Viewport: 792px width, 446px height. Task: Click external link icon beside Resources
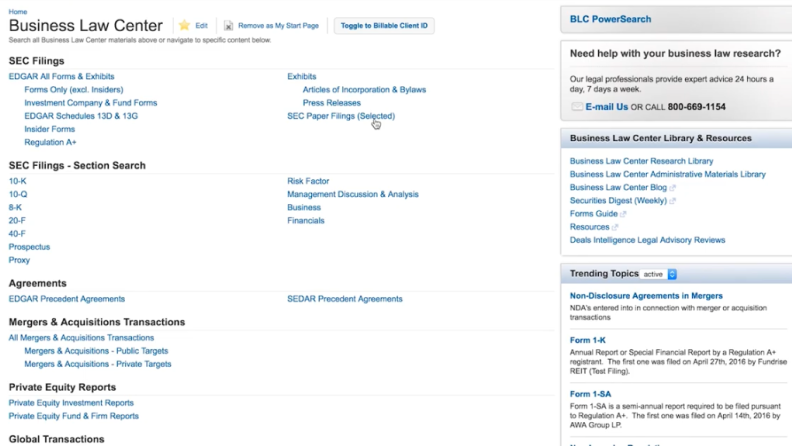[615, 227]
